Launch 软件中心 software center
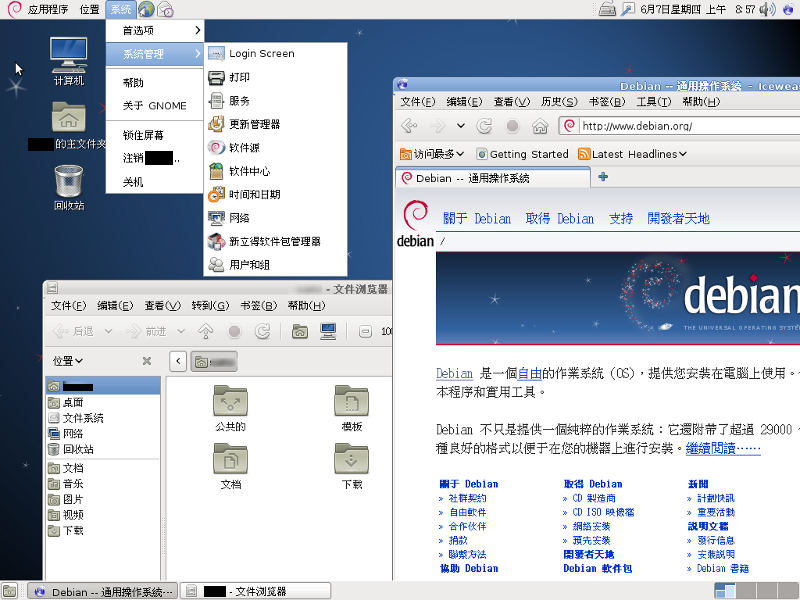This screenshot has width=800, height=600. (x=275, y=171)
